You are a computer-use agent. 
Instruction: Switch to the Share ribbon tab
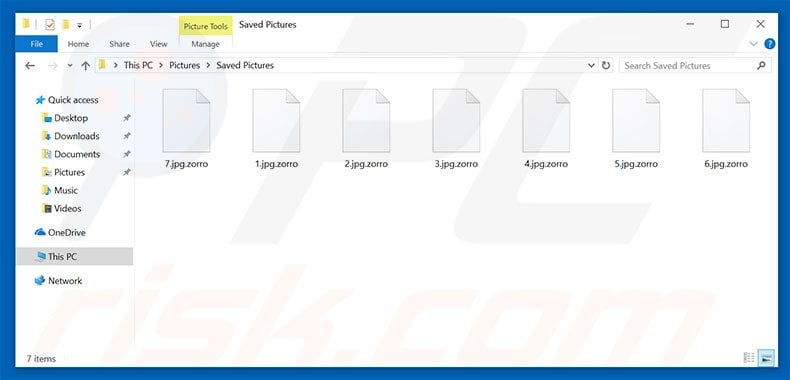point(119,44)
